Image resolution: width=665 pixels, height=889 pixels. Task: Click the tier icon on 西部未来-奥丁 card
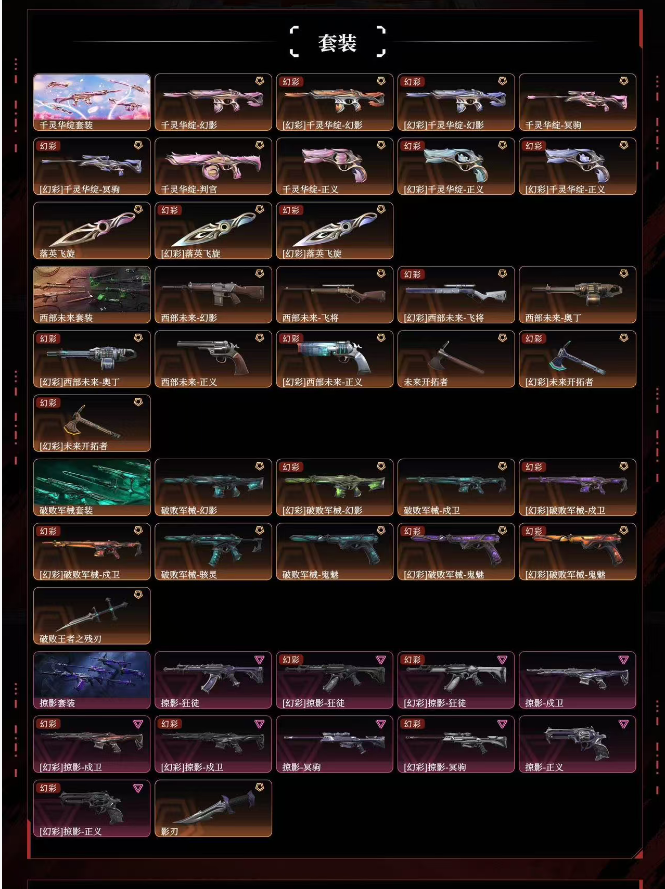624,274
